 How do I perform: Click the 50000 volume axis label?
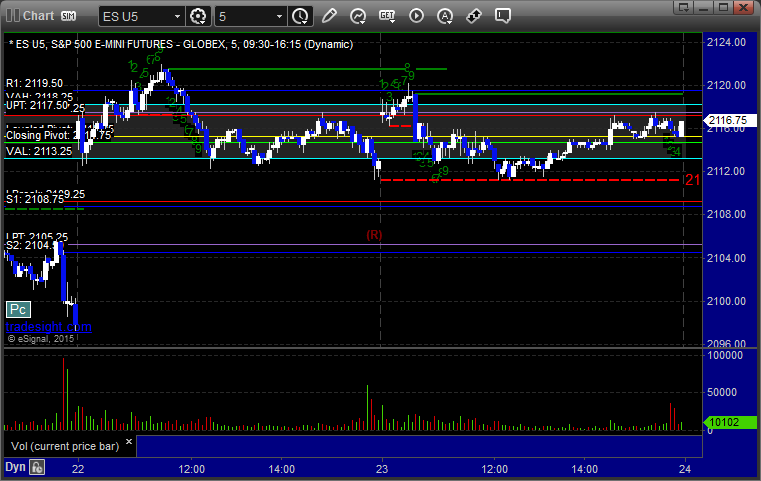coord(722,392)
